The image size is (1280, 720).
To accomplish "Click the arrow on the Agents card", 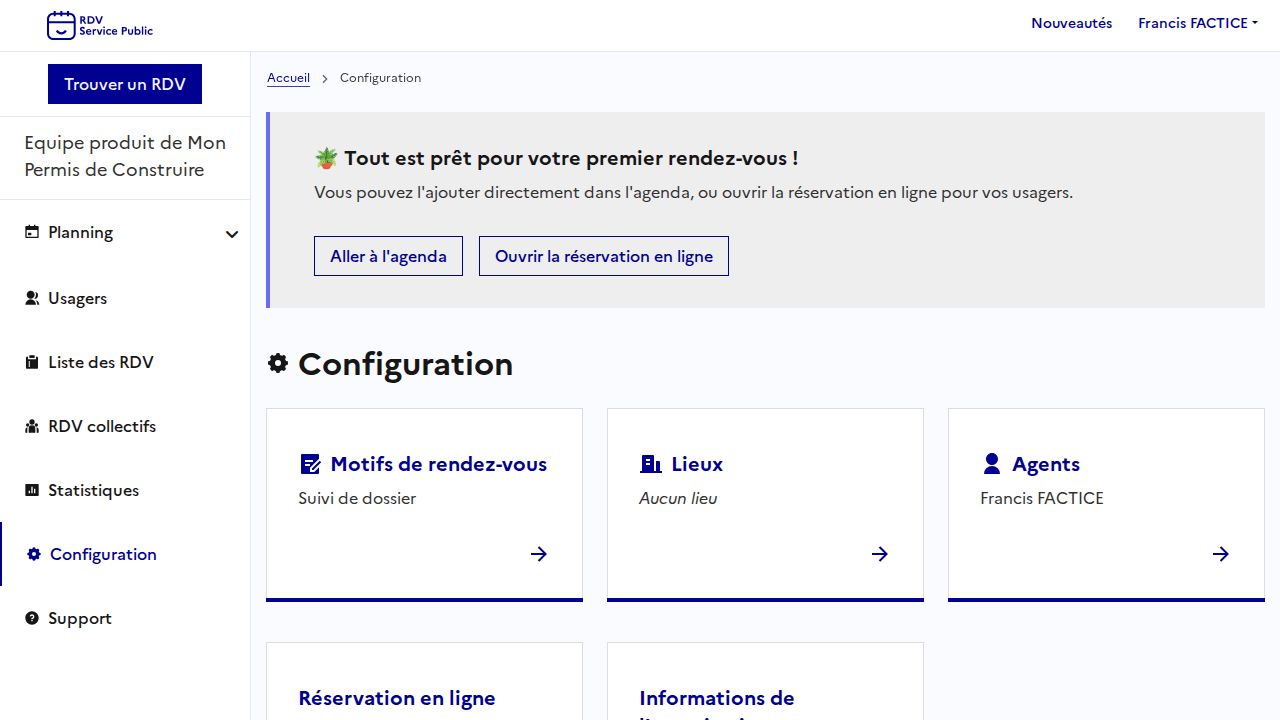I will click(x=1221, y=554).
